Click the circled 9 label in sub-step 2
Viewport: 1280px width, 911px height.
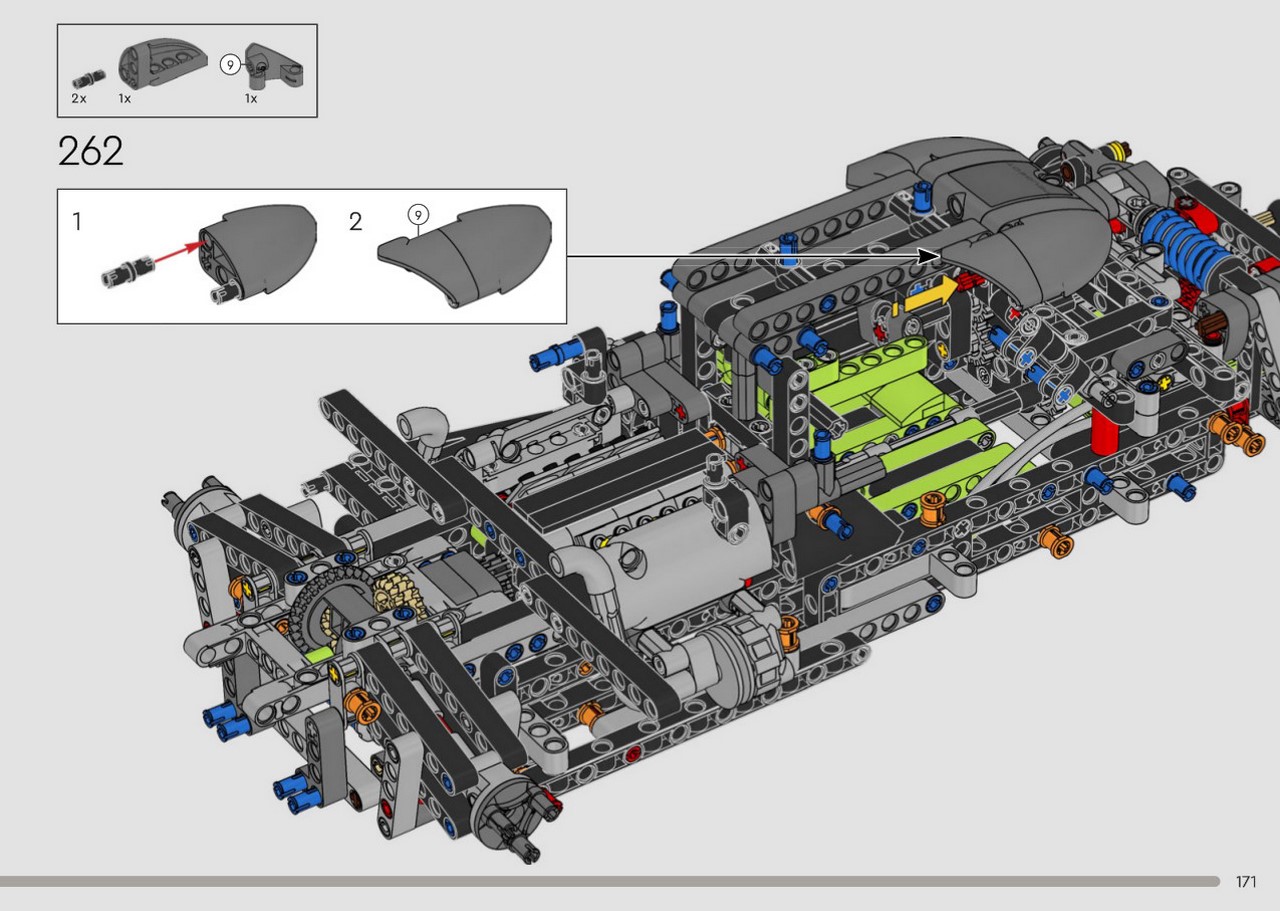click(418, 215)
